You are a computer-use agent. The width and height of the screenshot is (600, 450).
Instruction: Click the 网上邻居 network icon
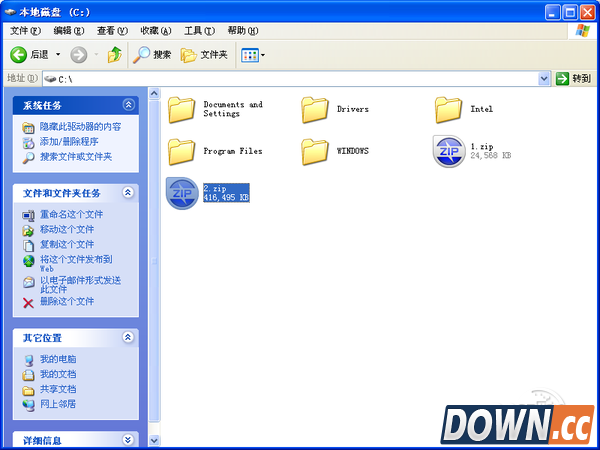tap(28, 406)
